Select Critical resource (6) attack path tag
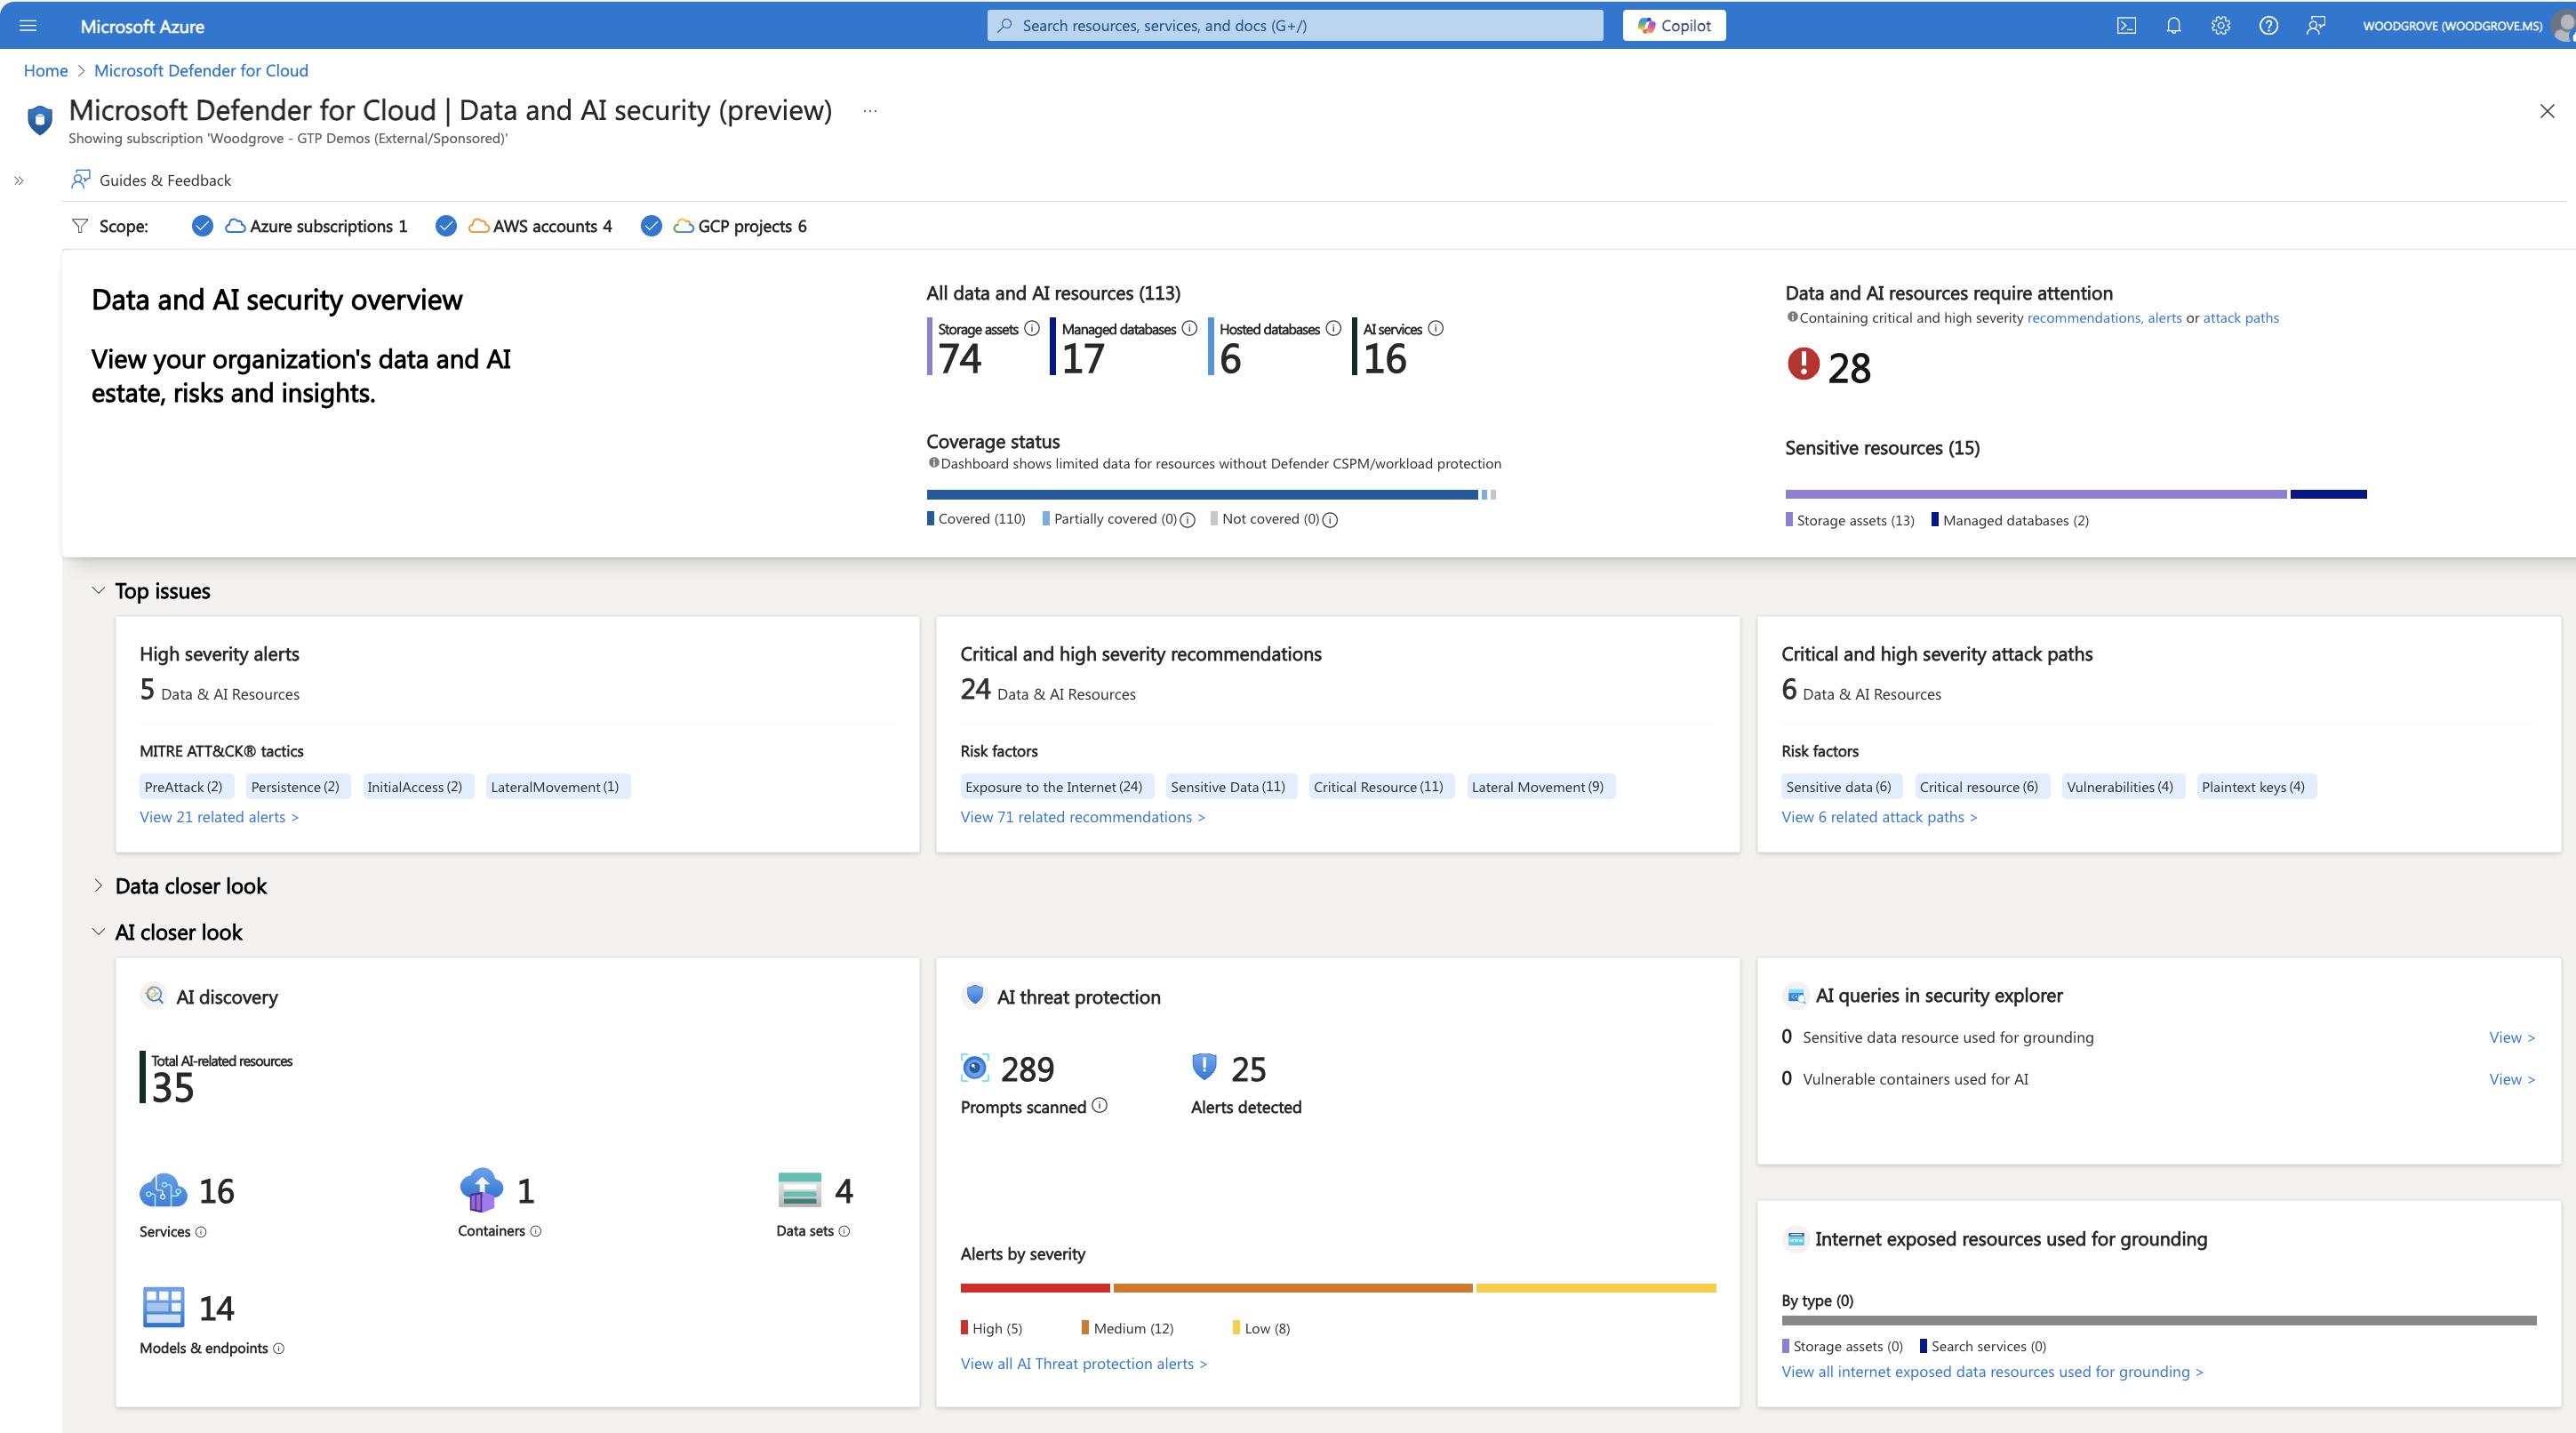2576x1433 pixels. pyautogui.click(x=1981, y=787)
